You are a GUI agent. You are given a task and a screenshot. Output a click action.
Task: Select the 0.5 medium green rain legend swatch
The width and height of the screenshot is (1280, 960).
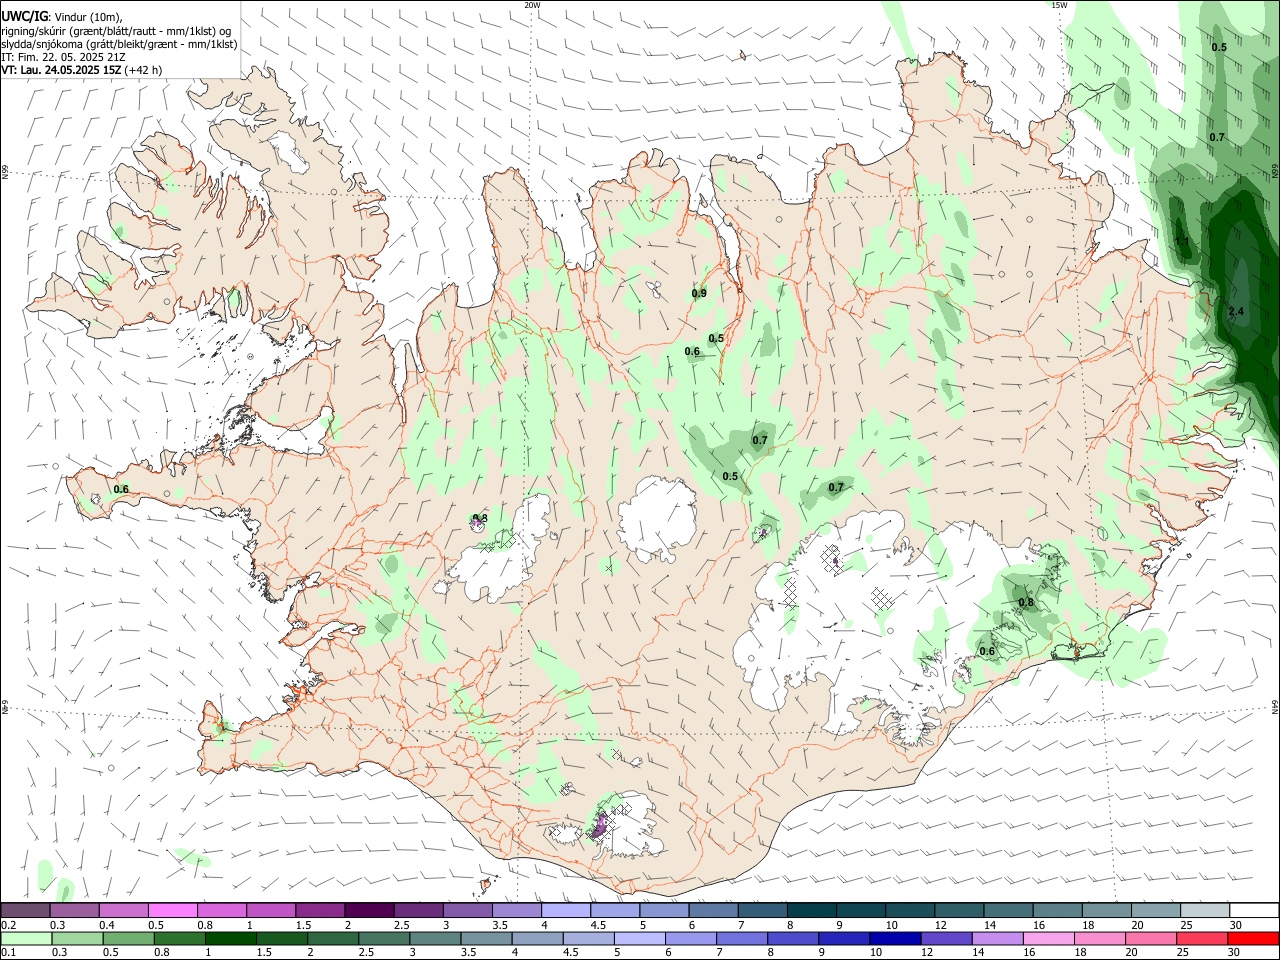[x=128, y=938]
